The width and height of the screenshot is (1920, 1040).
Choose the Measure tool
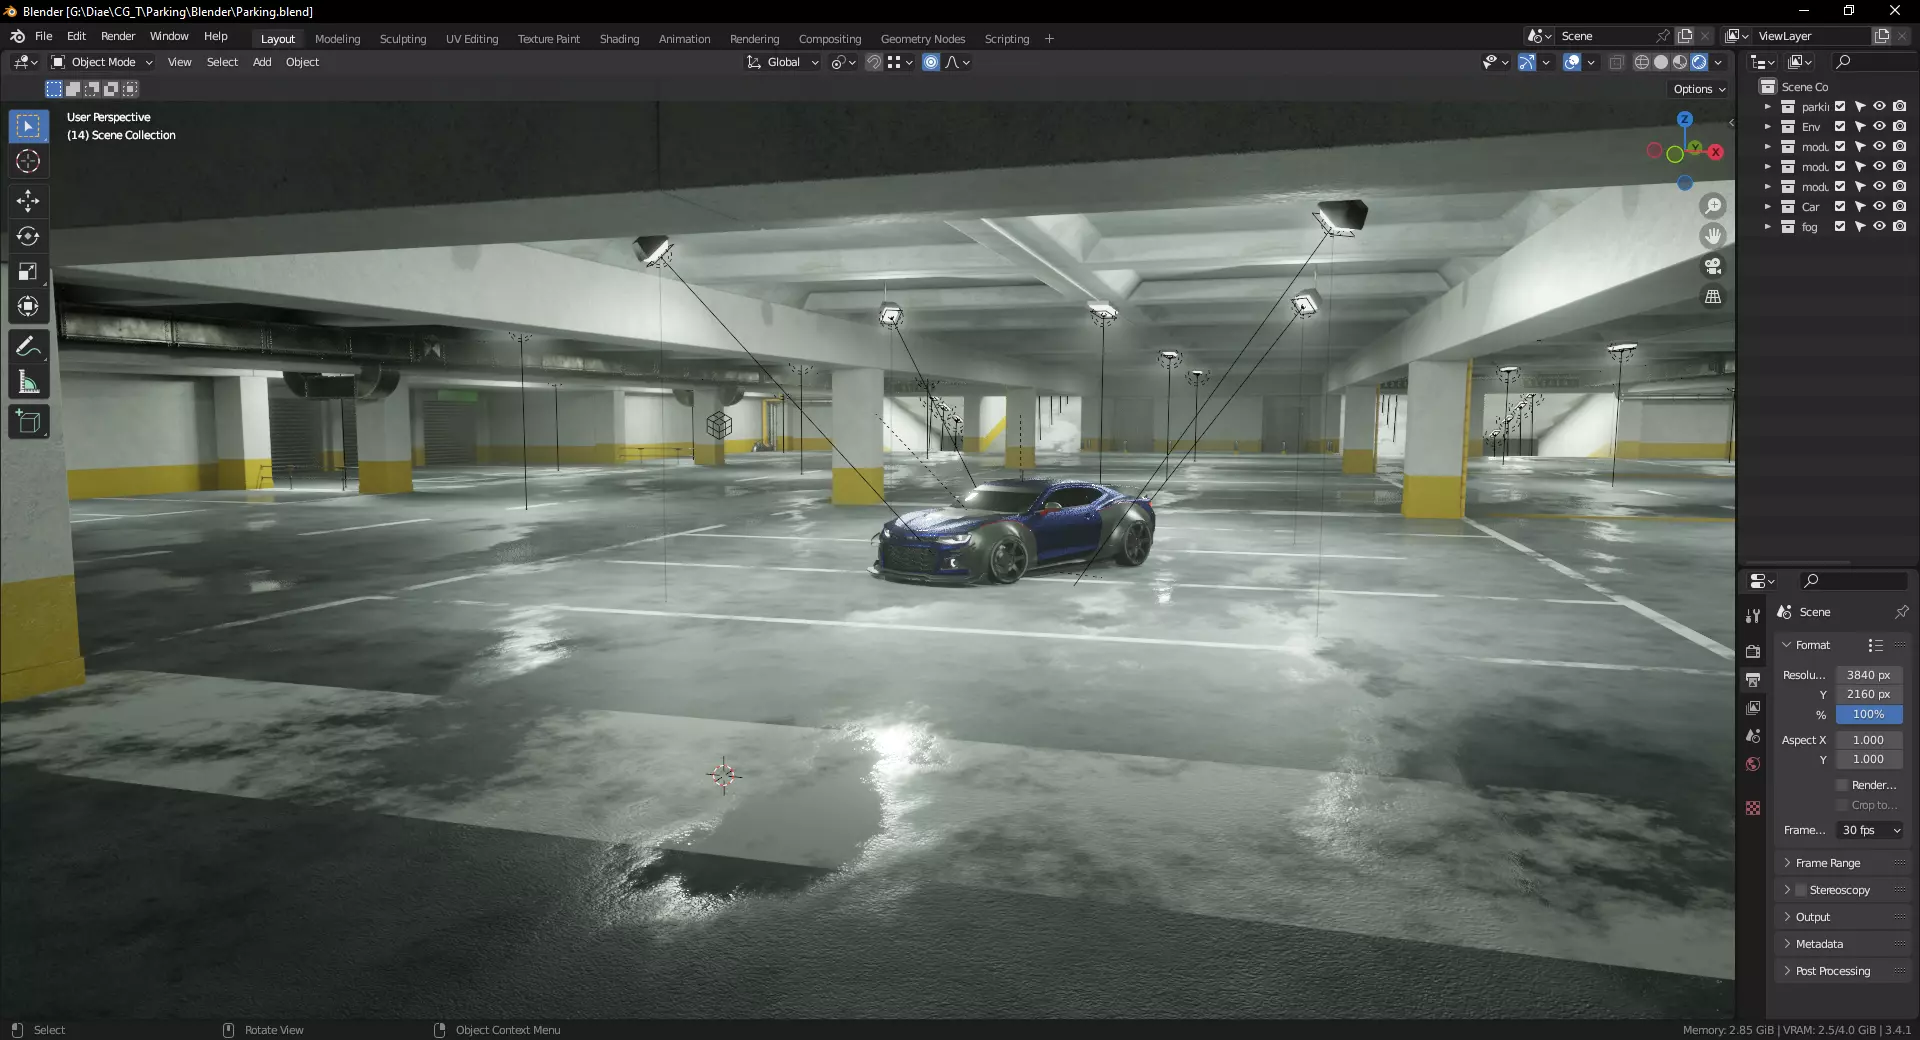tap(28, 382)
